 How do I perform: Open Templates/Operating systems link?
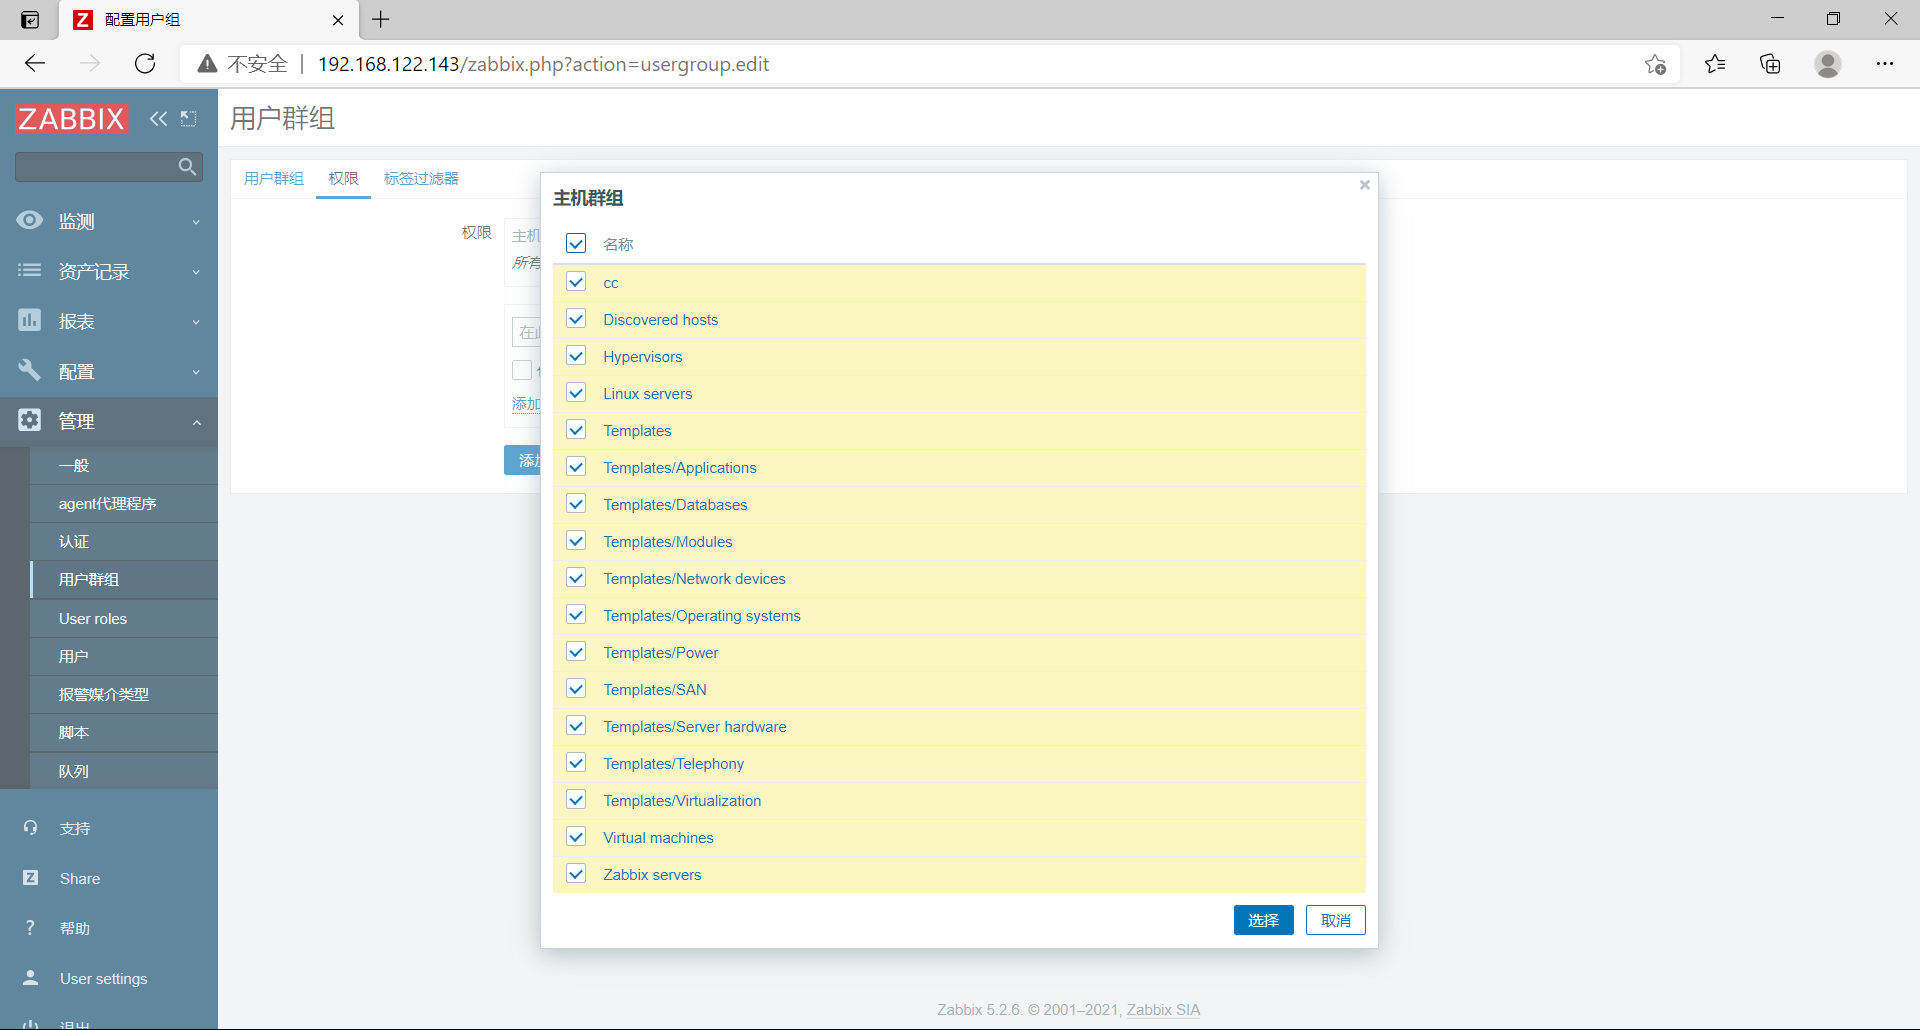702,615
